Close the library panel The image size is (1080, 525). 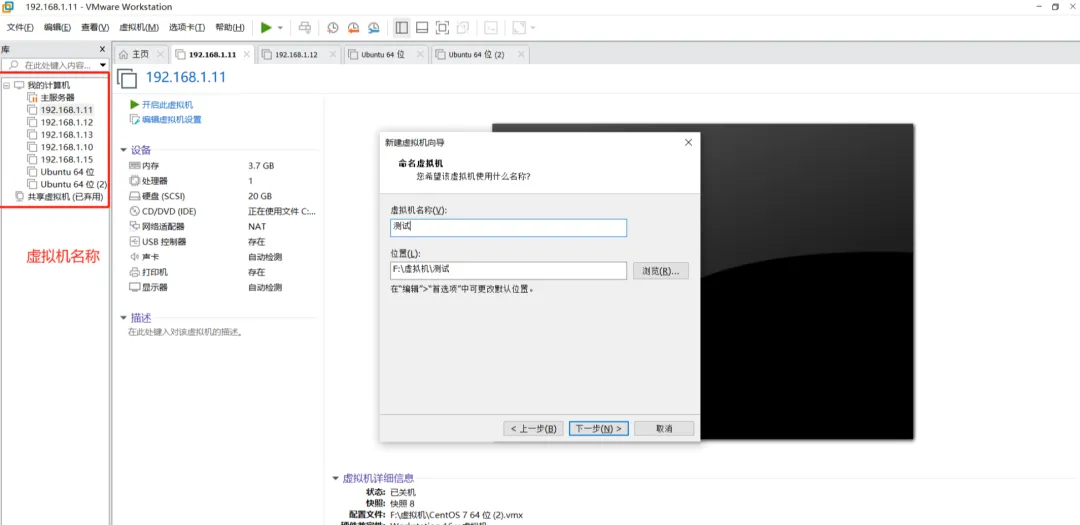(103, 49)
